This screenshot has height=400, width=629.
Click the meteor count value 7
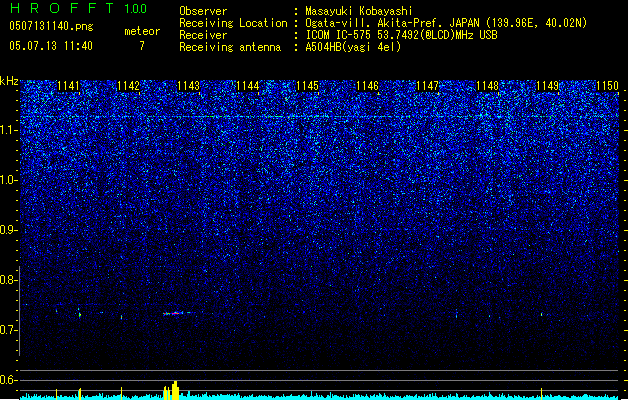[142, 46]
